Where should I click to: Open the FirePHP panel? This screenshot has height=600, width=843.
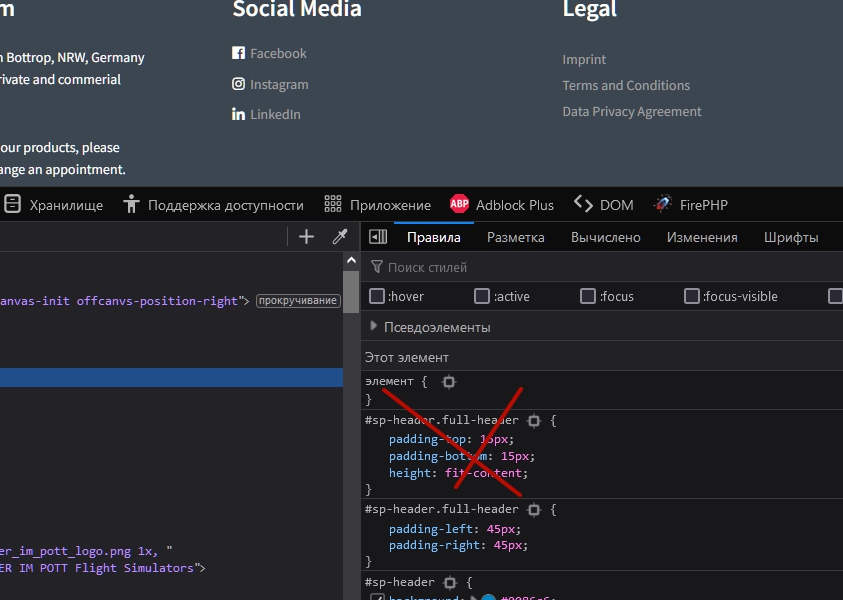[691, 205]
